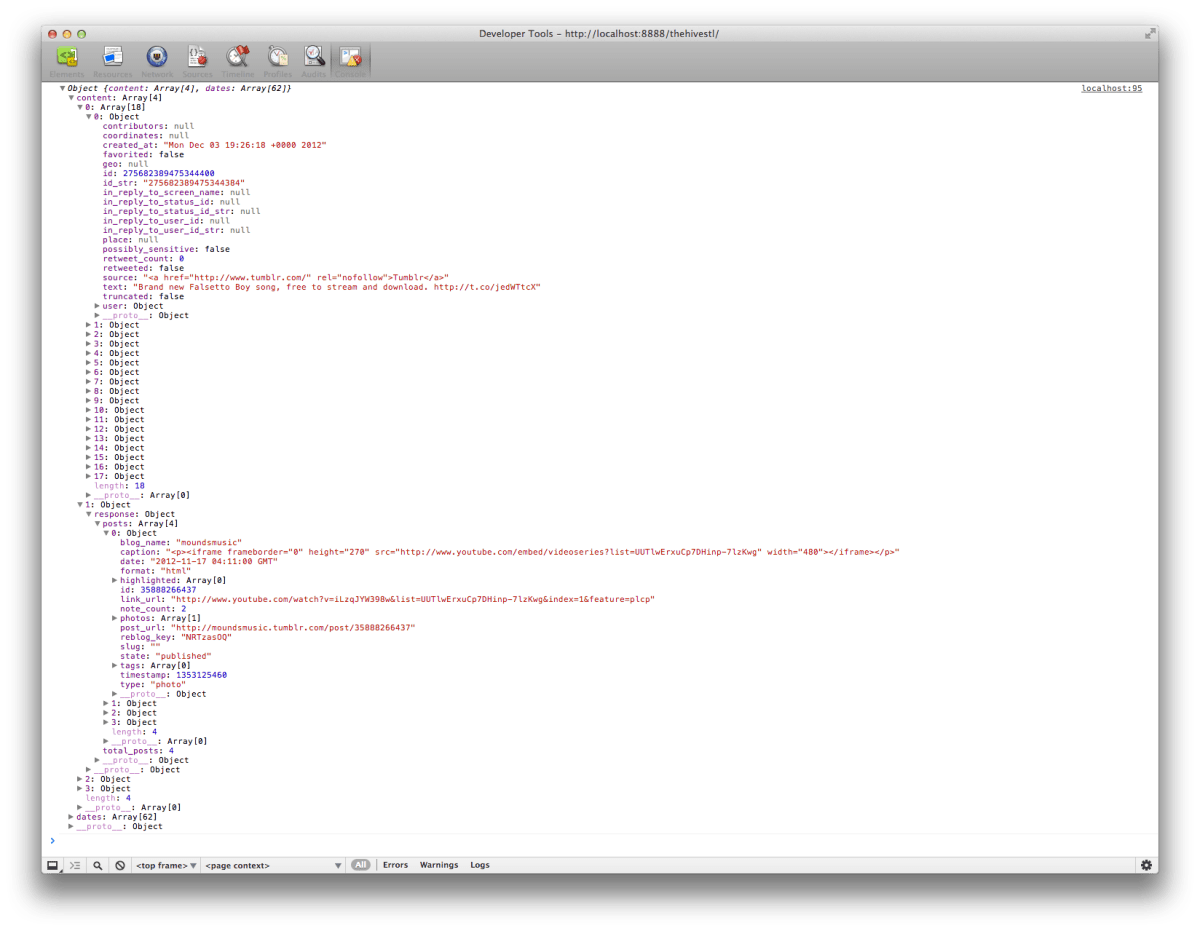Open the localhost:95 source link

(x=1111, y=88)
